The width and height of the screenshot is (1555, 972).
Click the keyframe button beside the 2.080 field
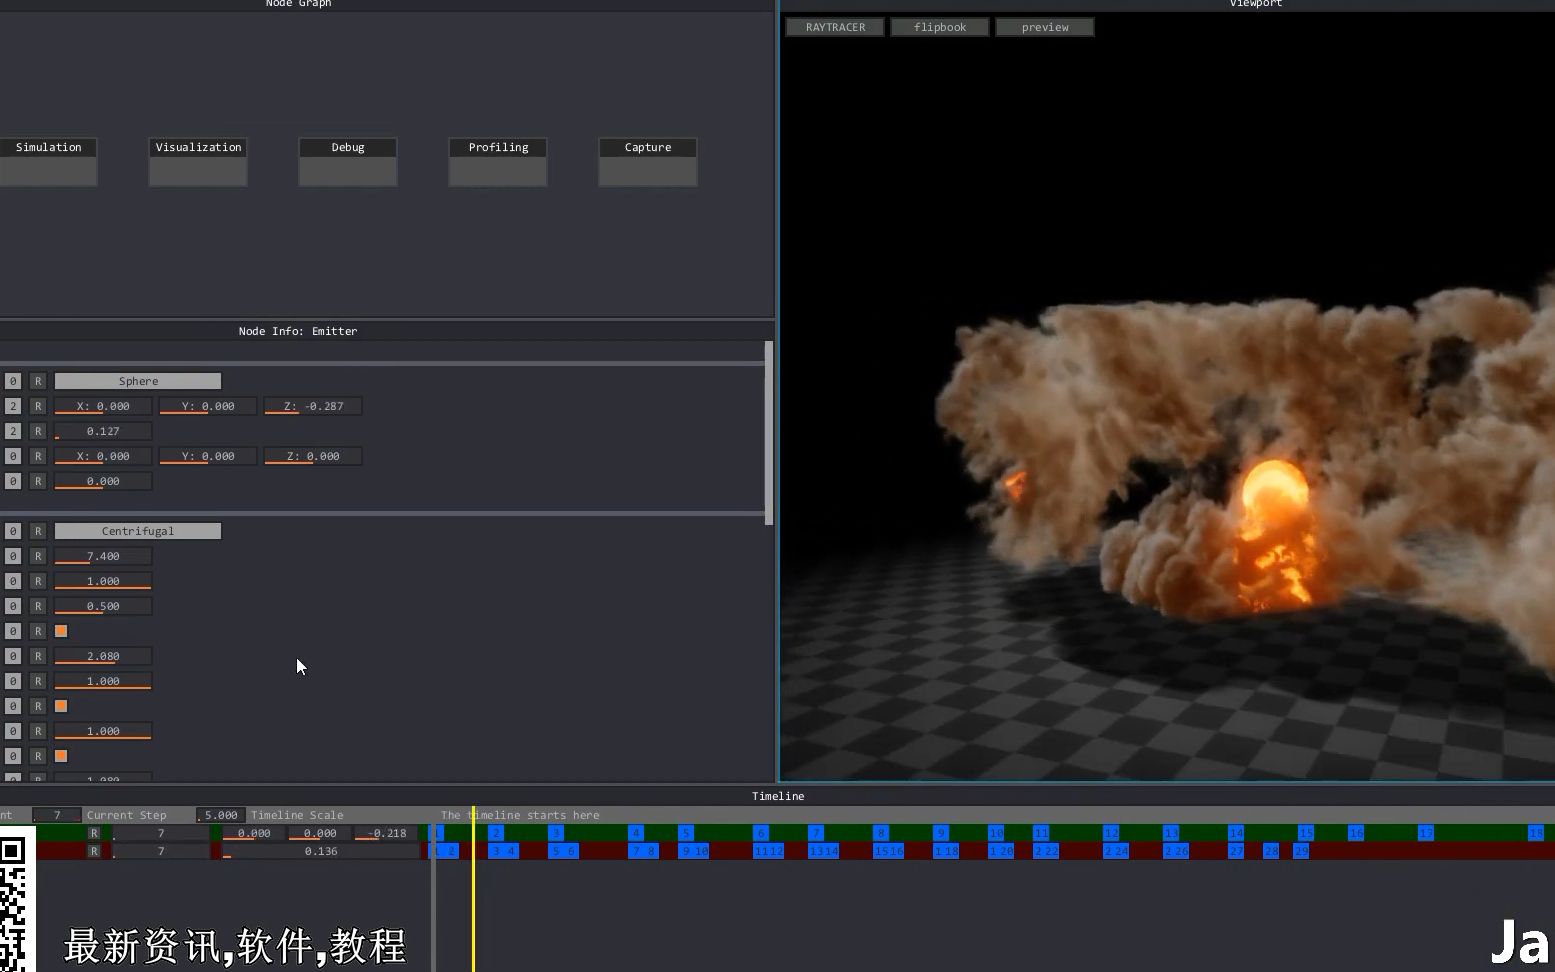point(12,656)
